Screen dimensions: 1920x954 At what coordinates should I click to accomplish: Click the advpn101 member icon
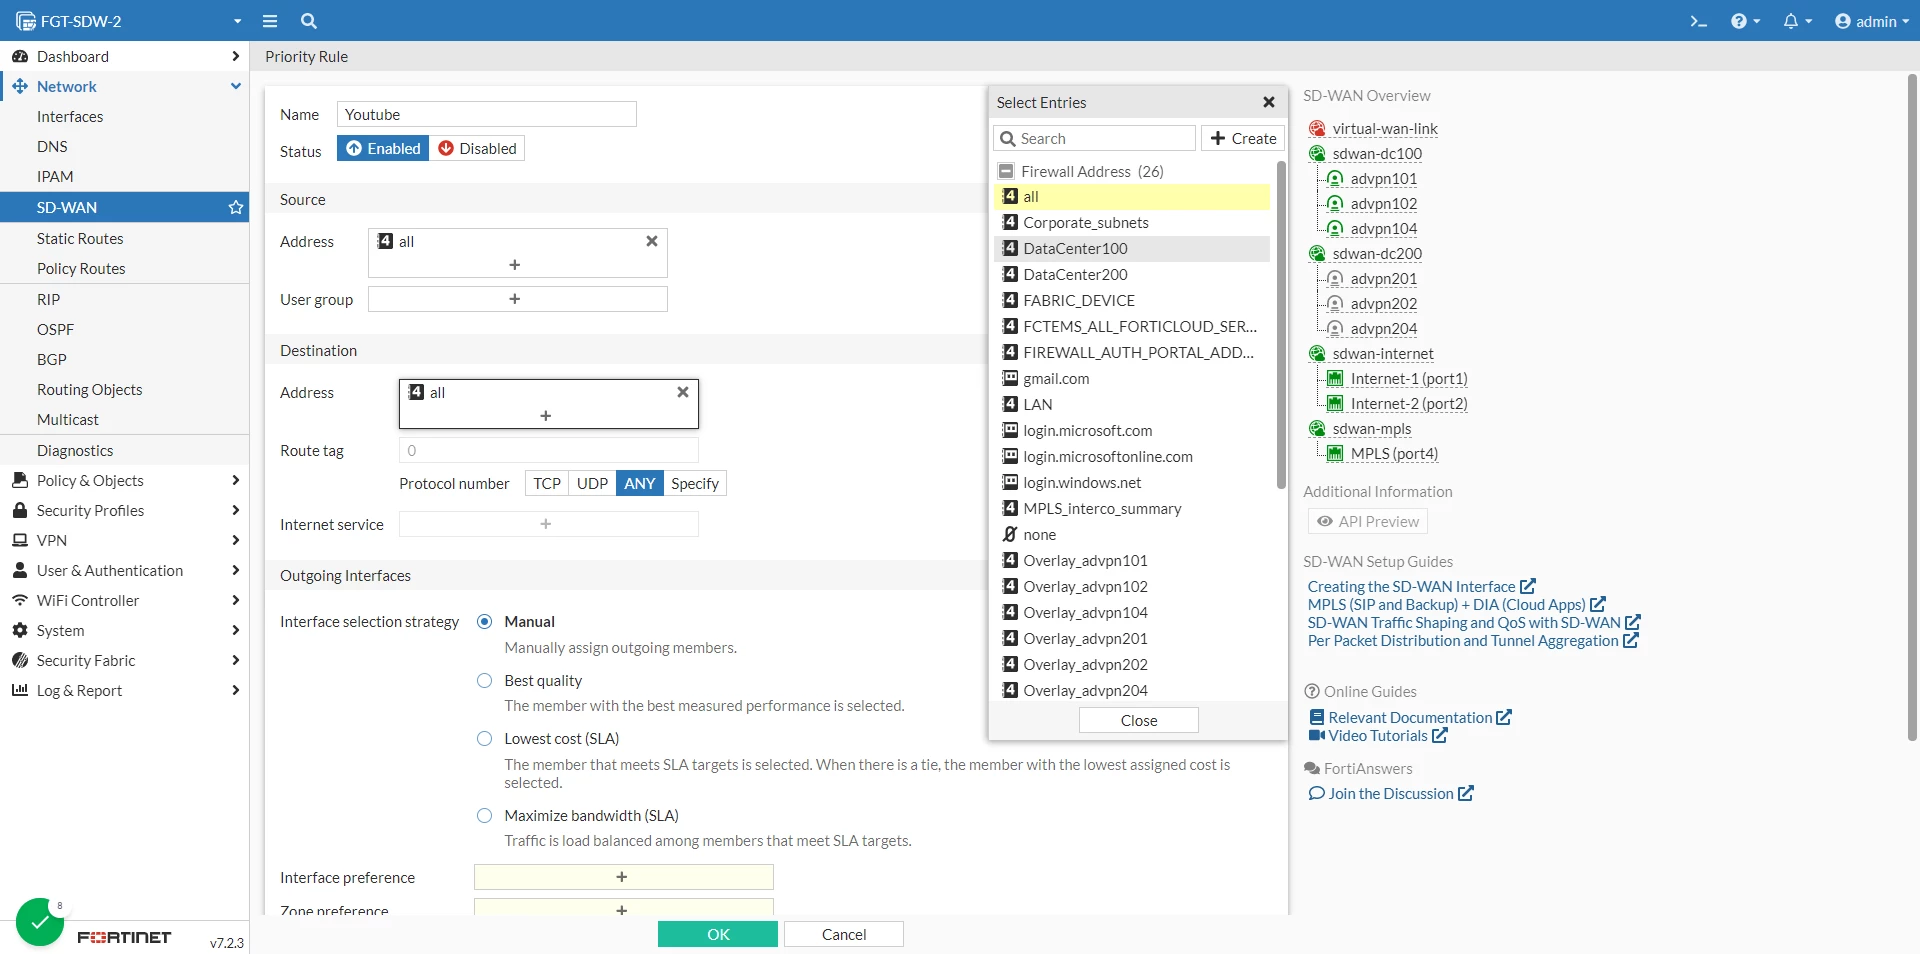1335,179
